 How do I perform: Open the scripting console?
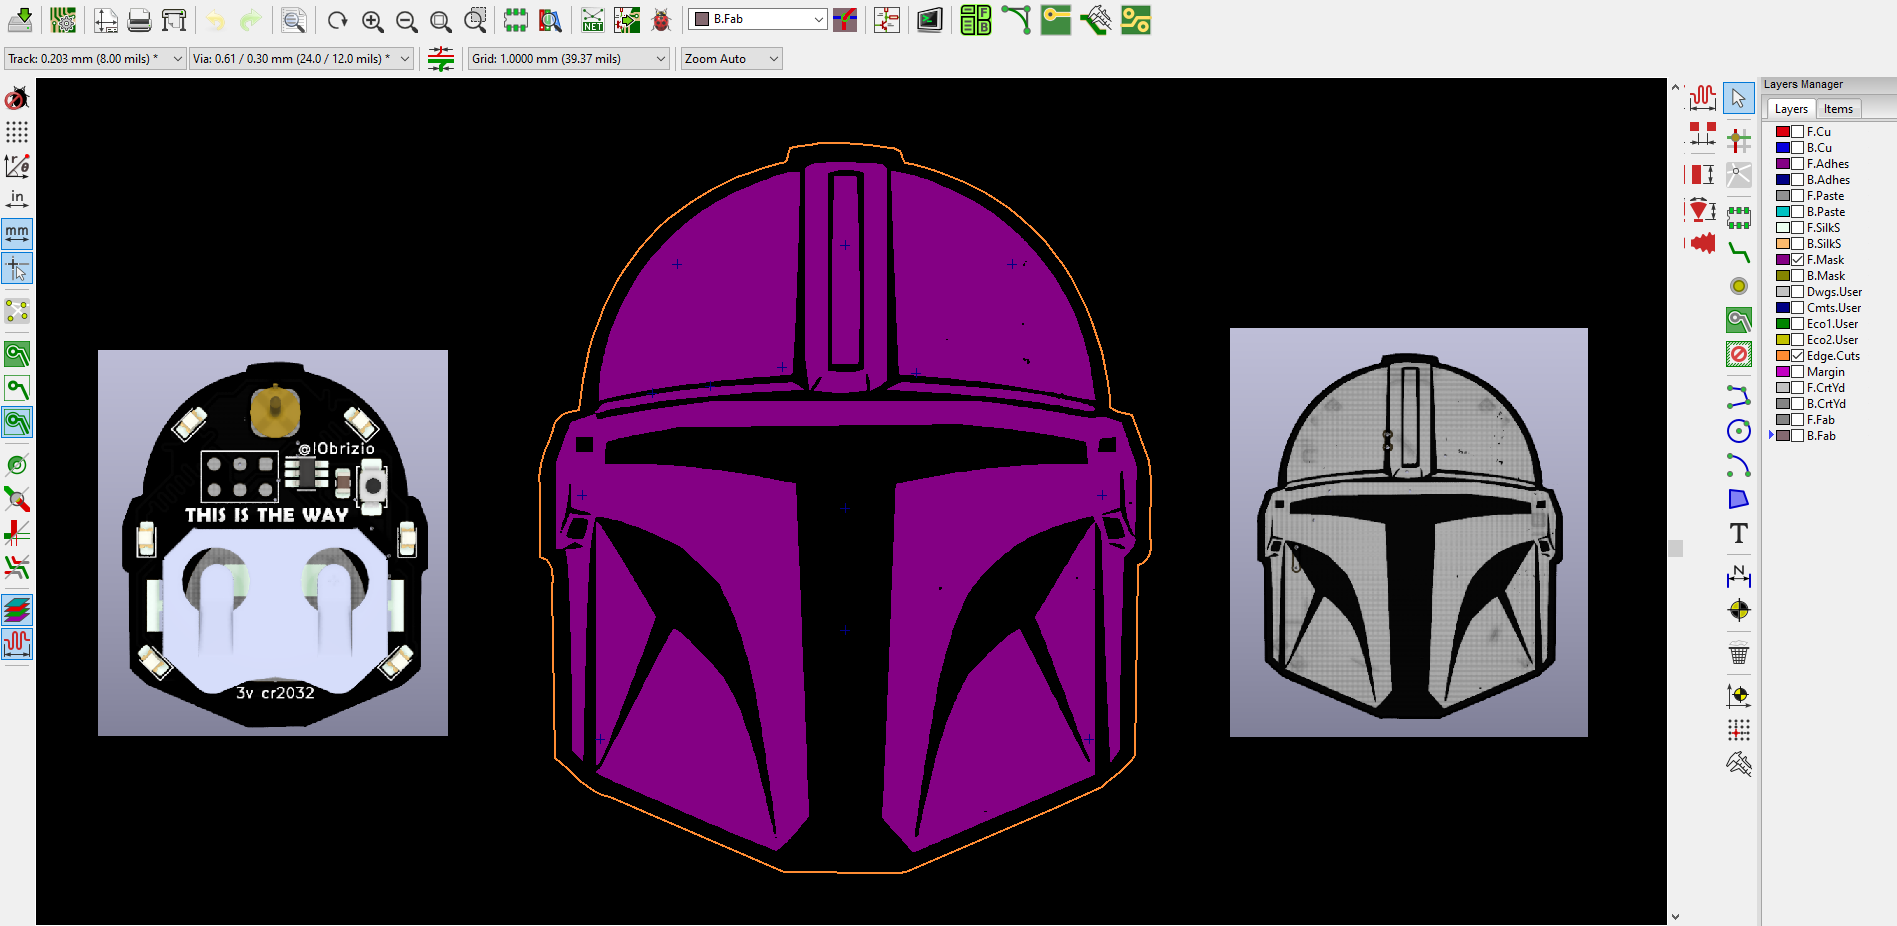point(930,19)
